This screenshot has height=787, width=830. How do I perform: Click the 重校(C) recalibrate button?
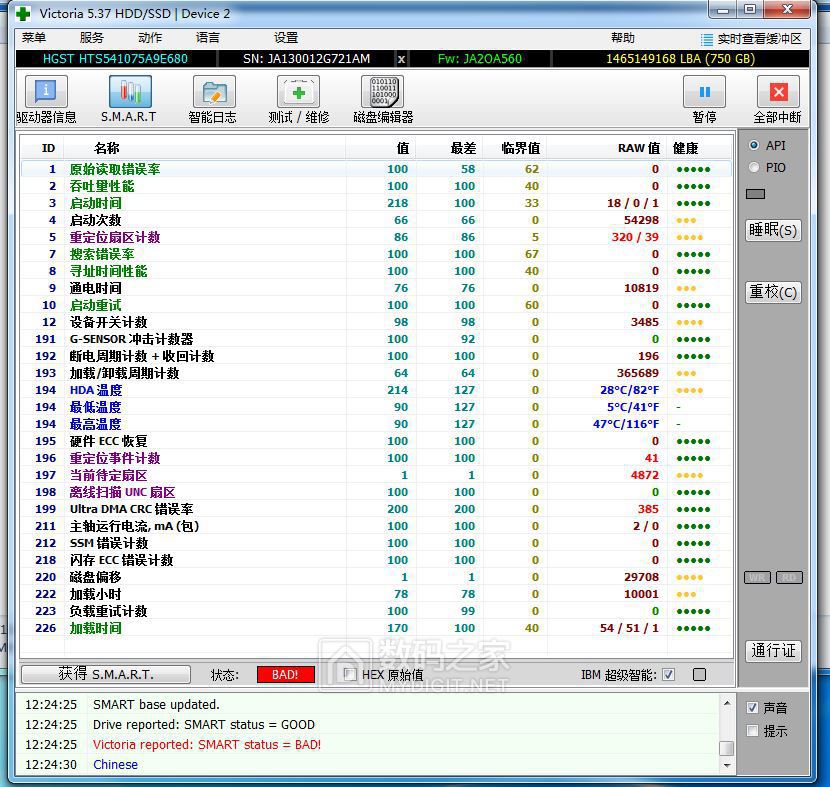[773, 292]
